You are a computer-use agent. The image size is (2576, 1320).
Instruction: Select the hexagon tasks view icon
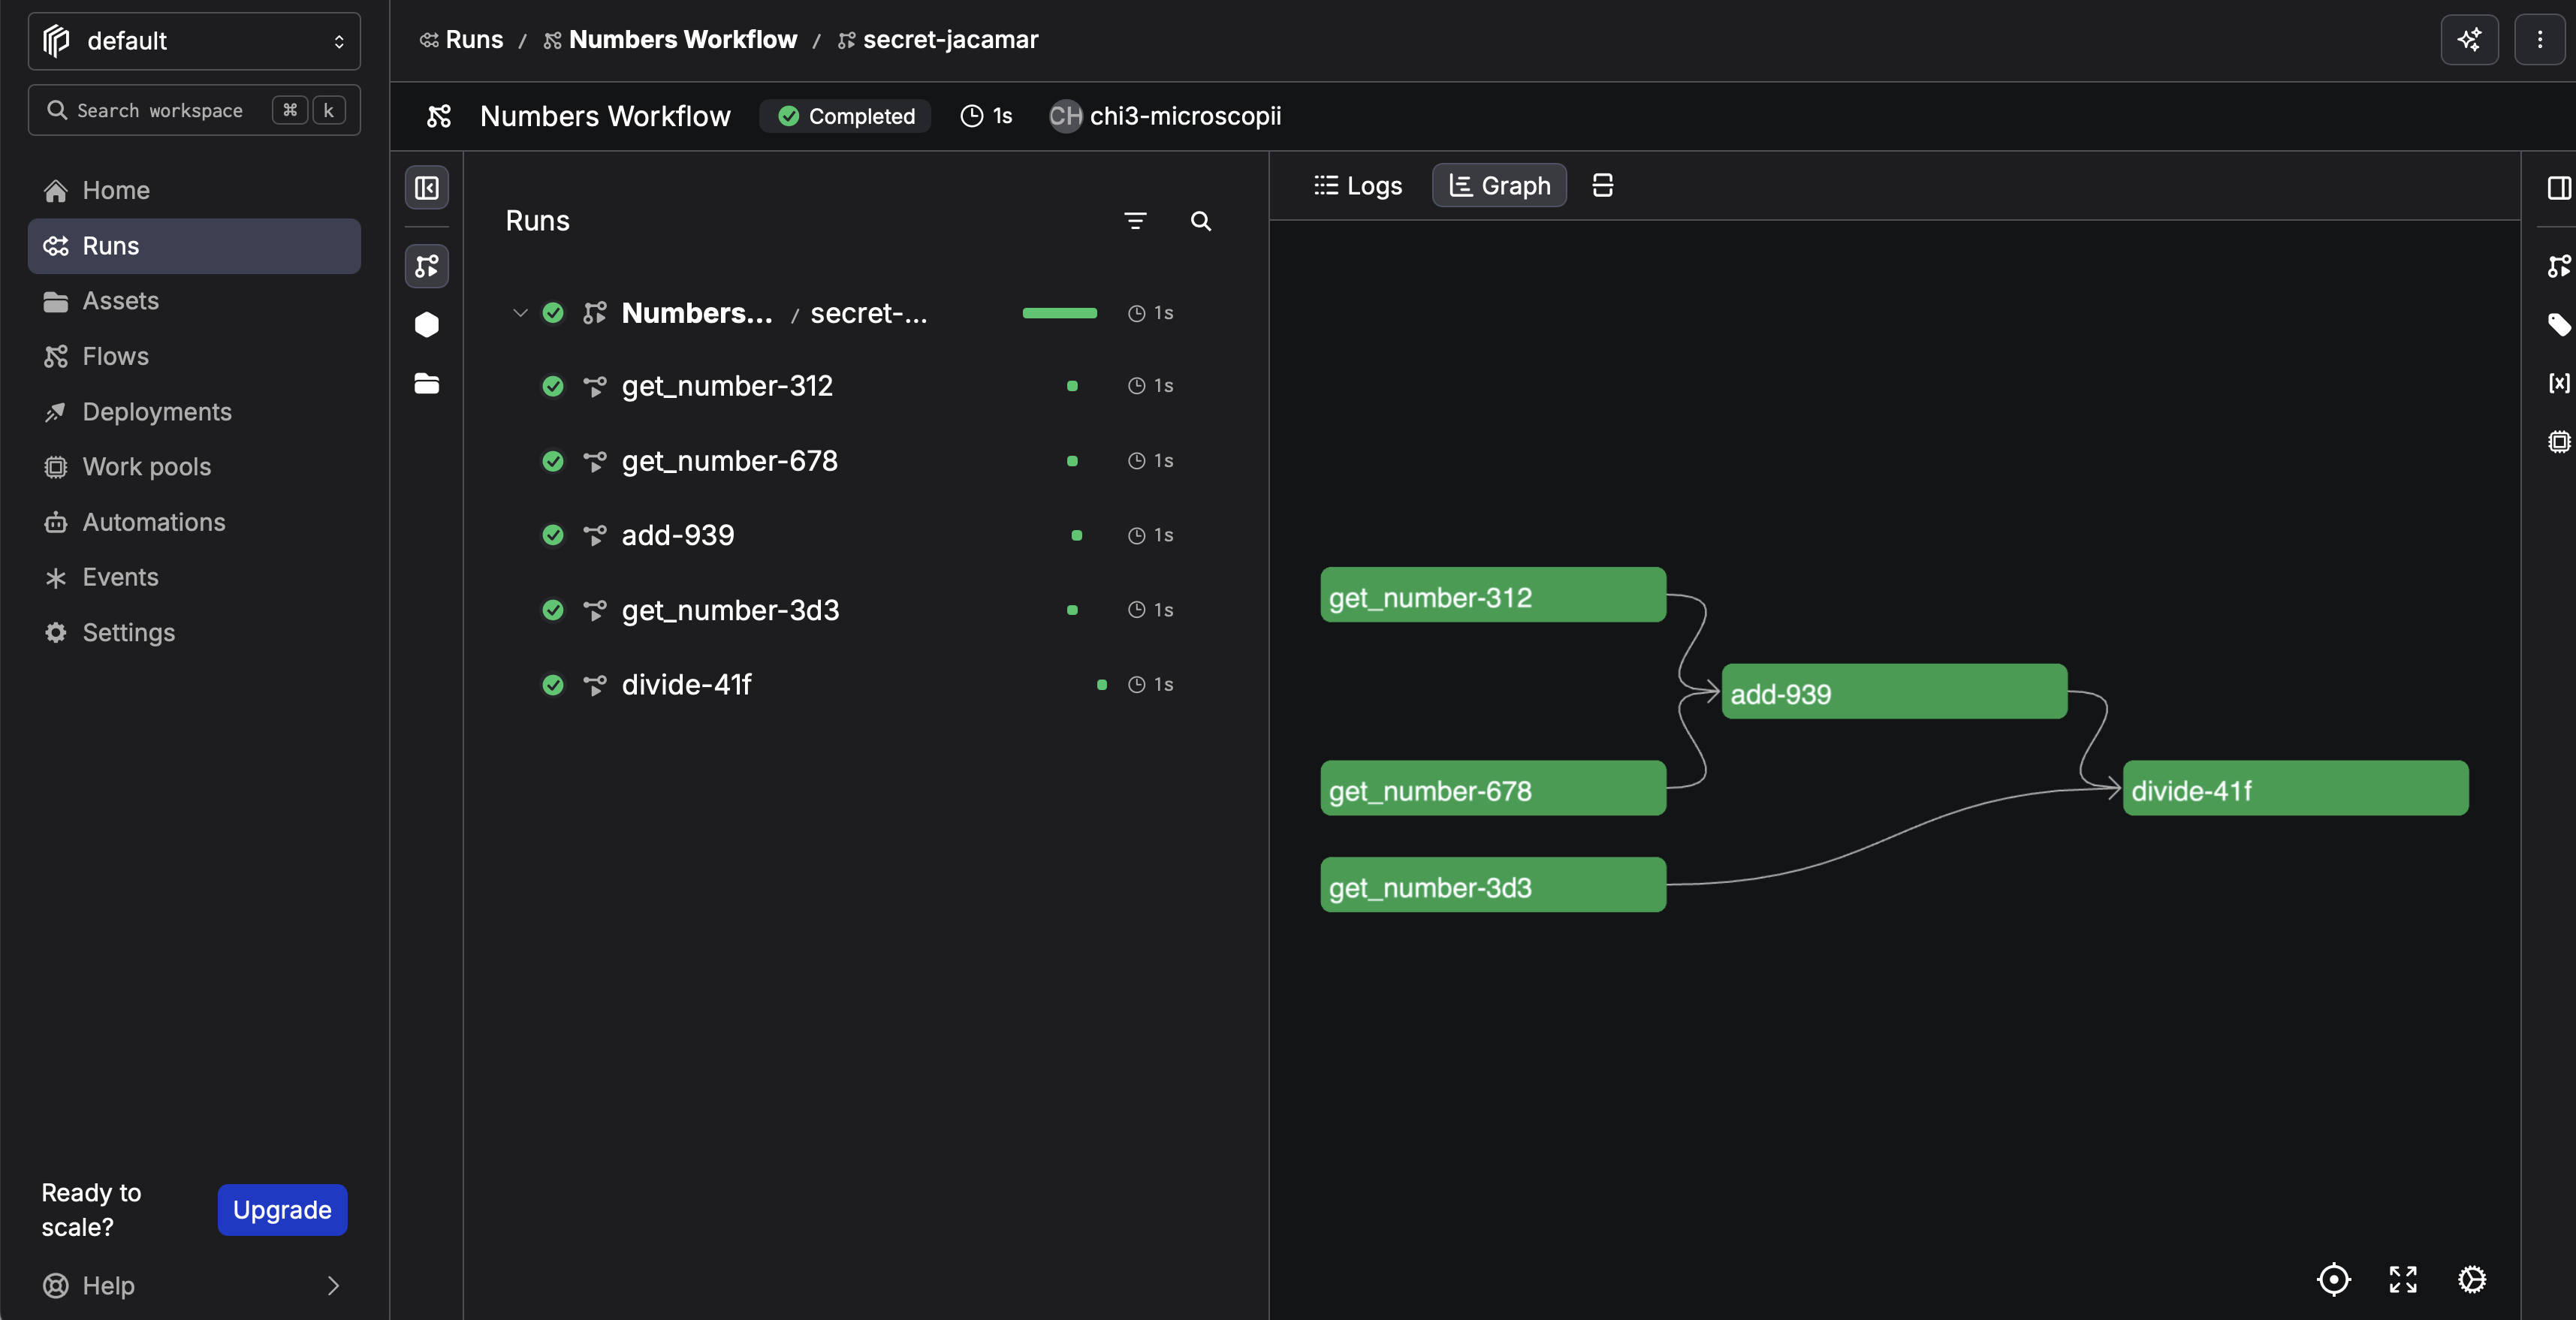coord(427,324)
